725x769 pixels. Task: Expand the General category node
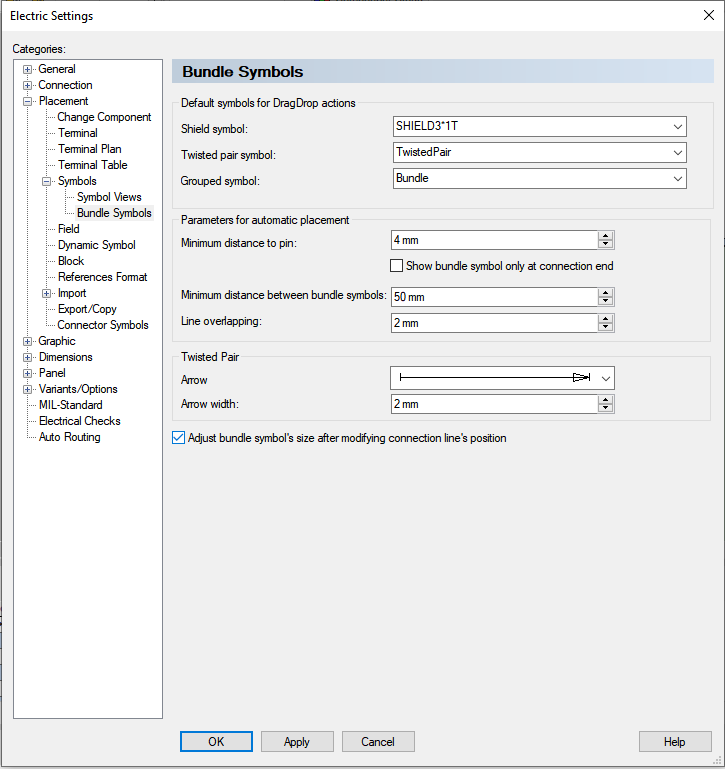click(x=28, y=69)
